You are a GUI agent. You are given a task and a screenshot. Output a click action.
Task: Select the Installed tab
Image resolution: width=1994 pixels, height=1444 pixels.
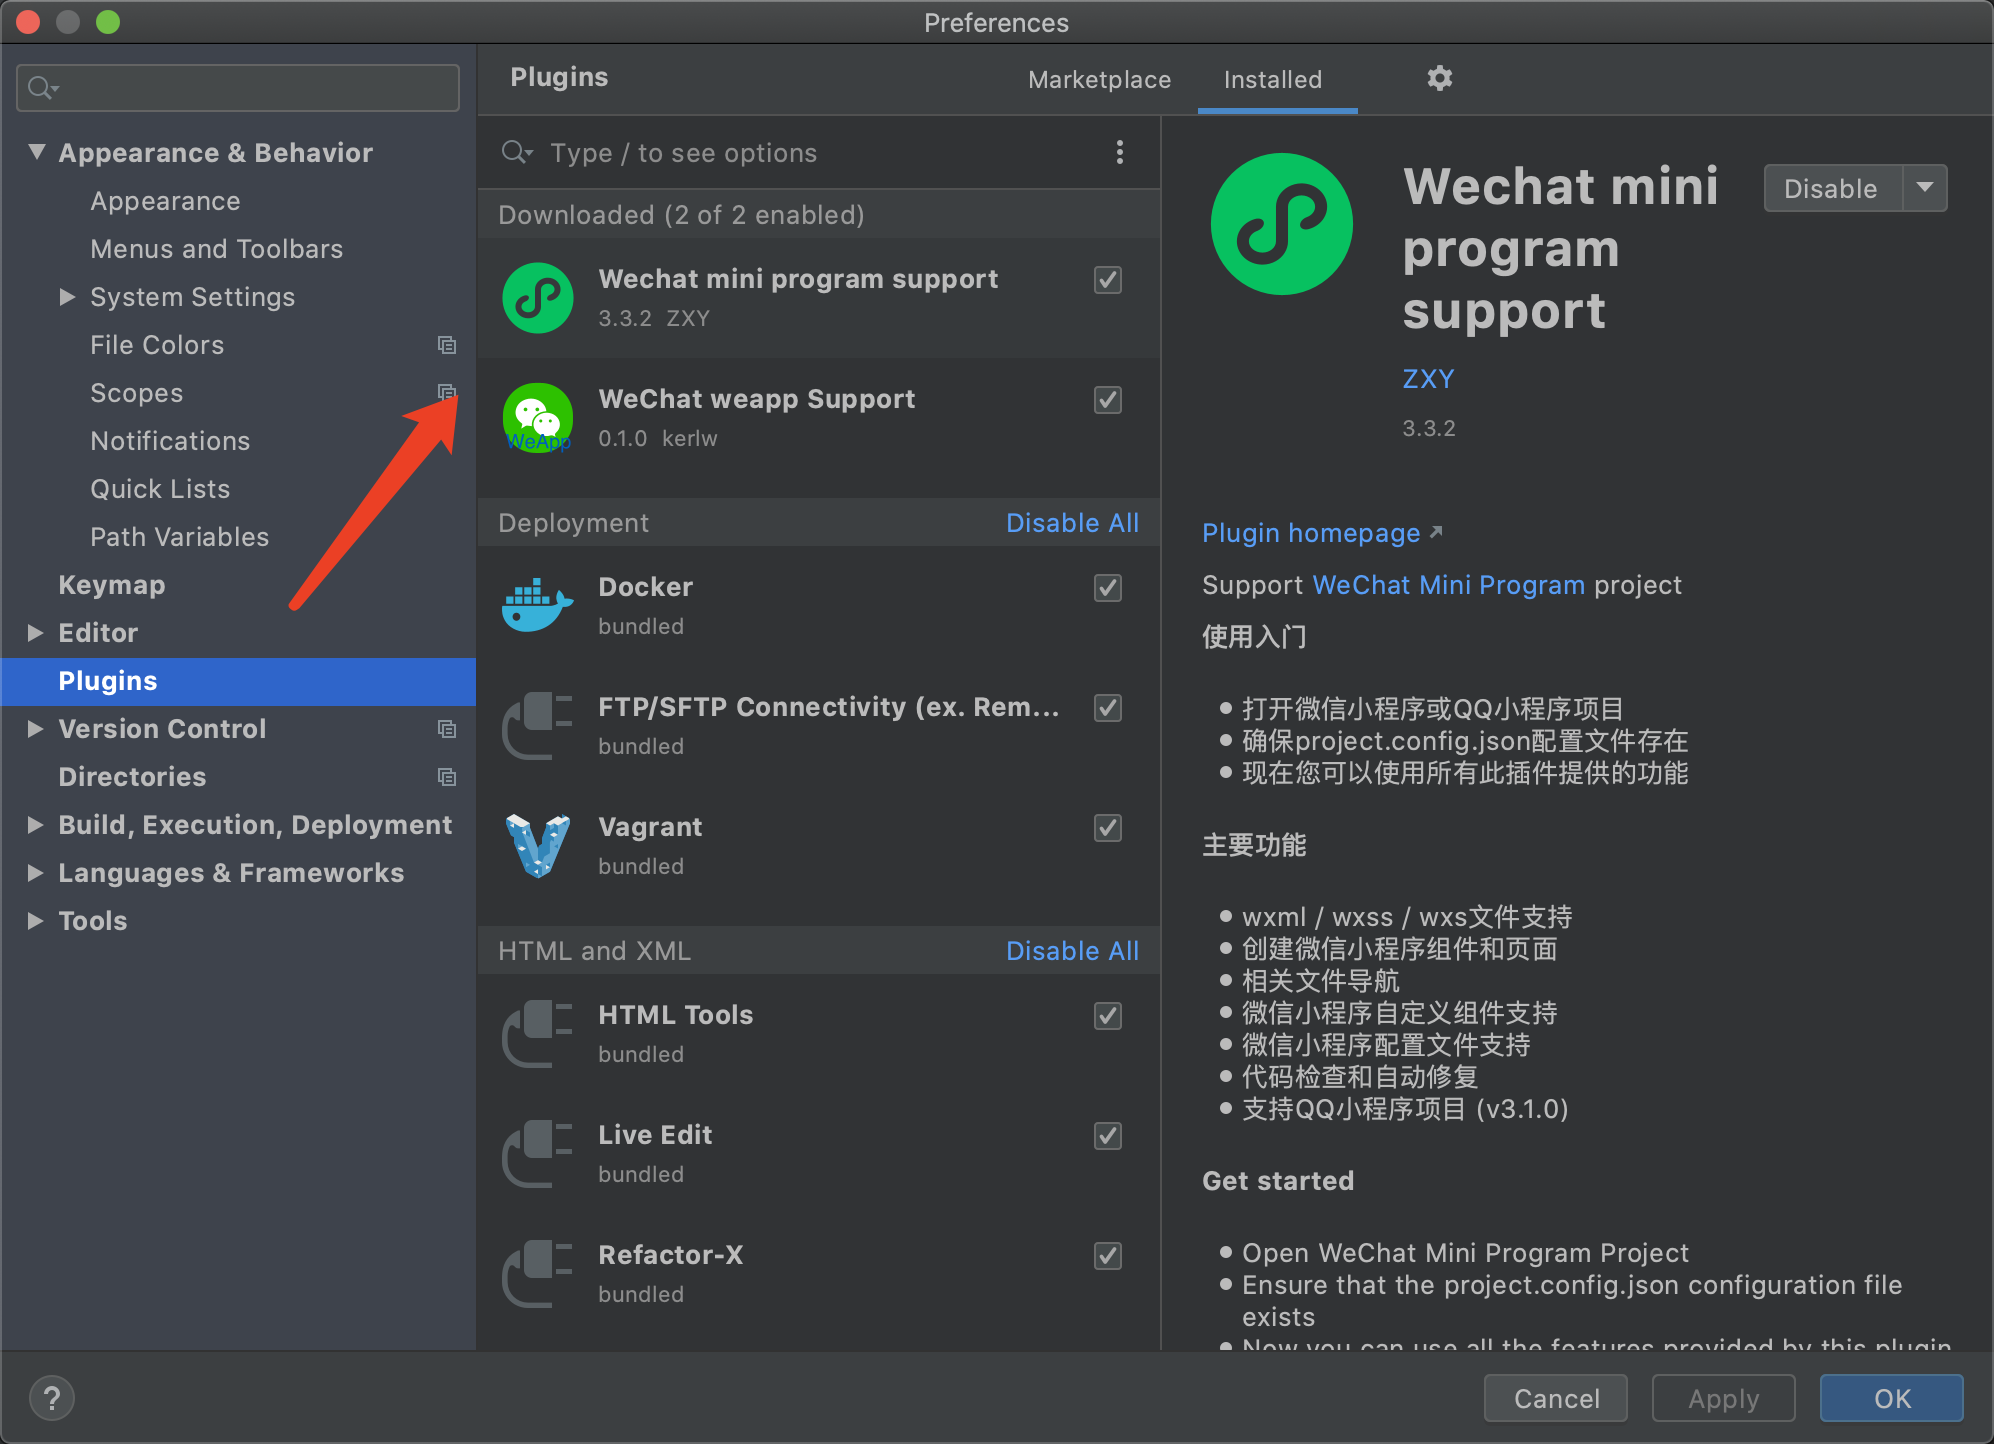point(1272,79)
